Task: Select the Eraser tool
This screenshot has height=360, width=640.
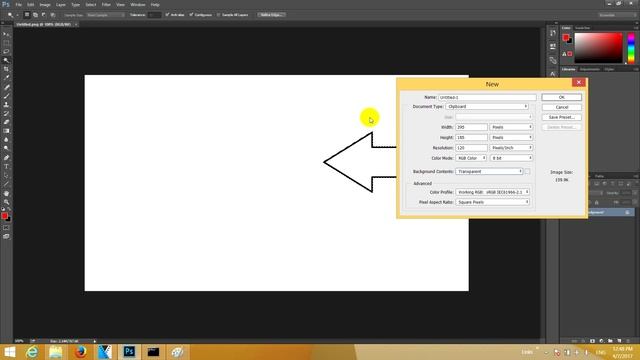Action: coord(6,122)
